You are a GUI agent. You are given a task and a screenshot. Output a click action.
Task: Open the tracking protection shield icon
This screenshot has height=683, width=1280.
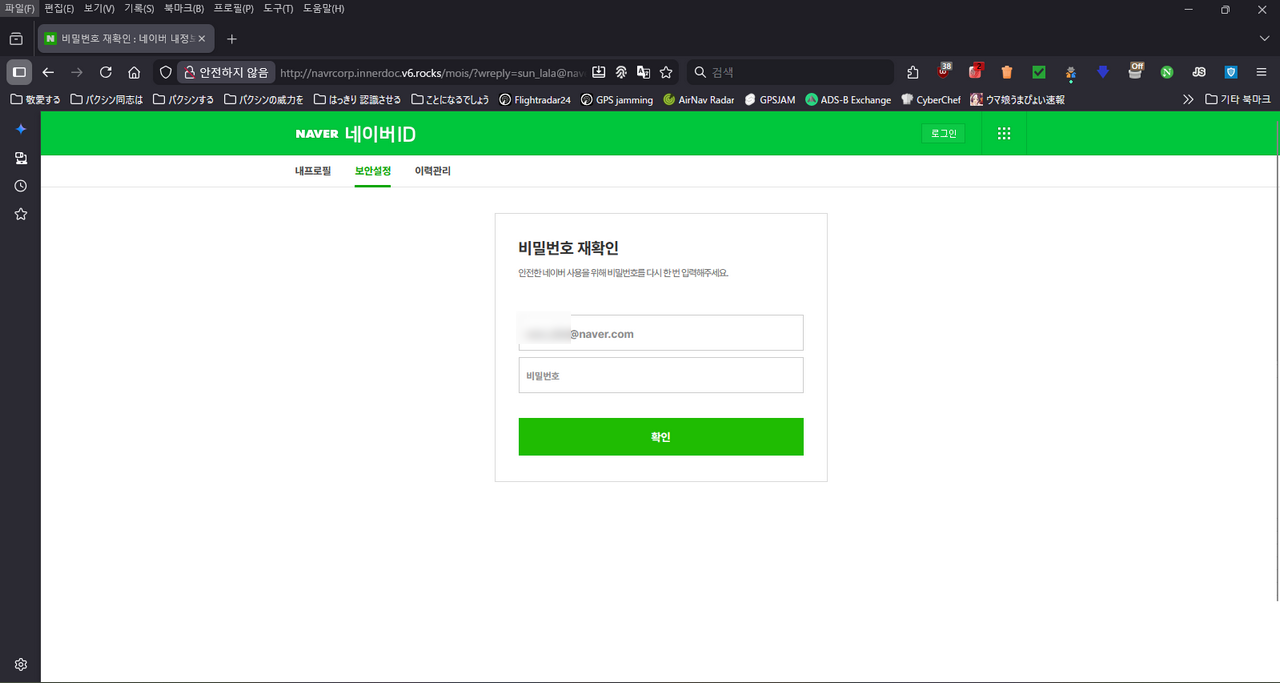coord(166,72)
